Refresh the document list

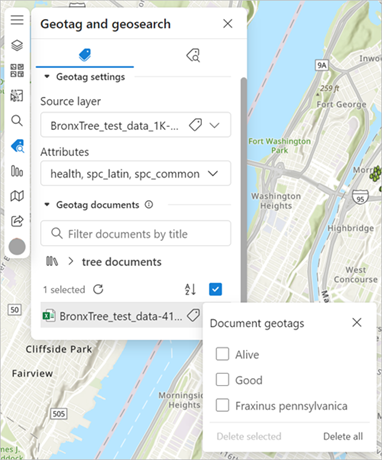pos(98,289)
